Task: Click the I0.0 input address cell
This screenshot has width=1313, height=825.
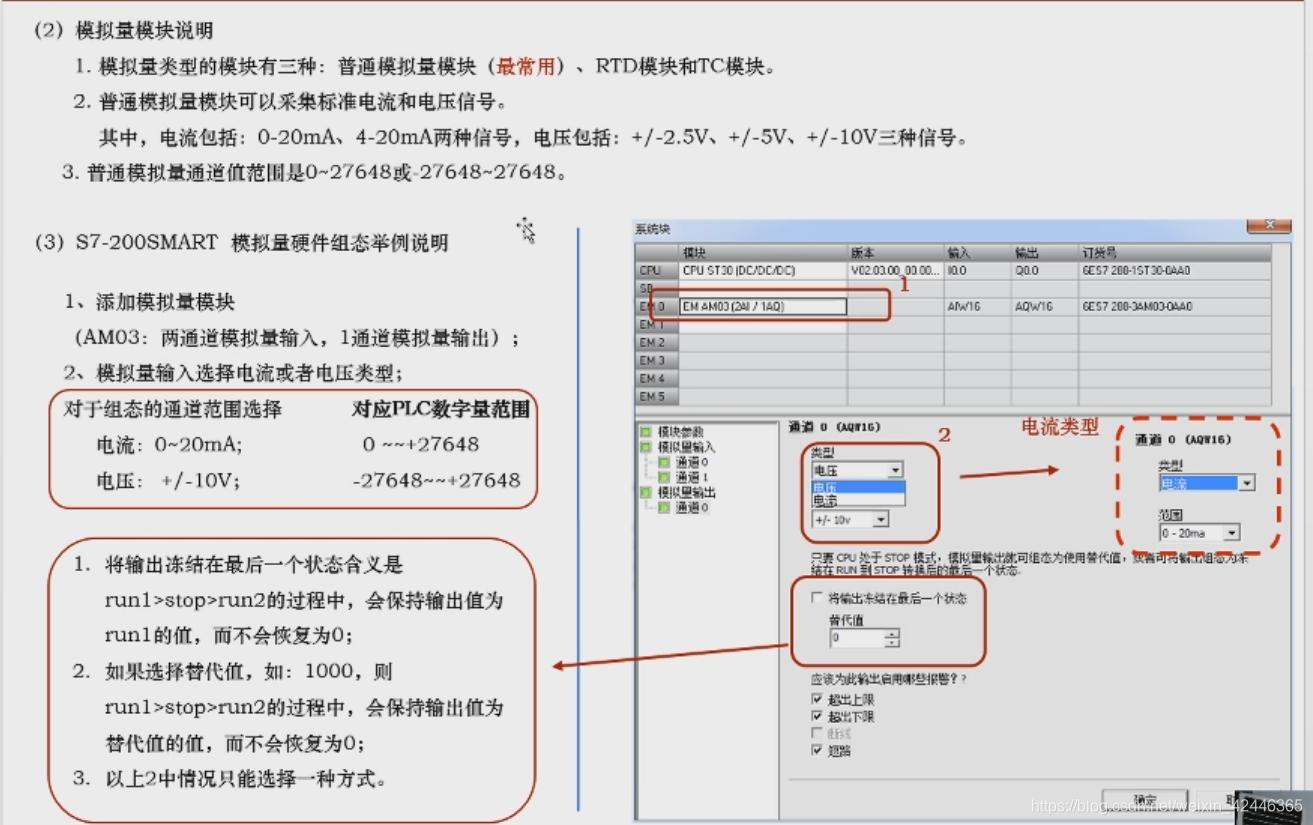Action: [x=978, y=271]
